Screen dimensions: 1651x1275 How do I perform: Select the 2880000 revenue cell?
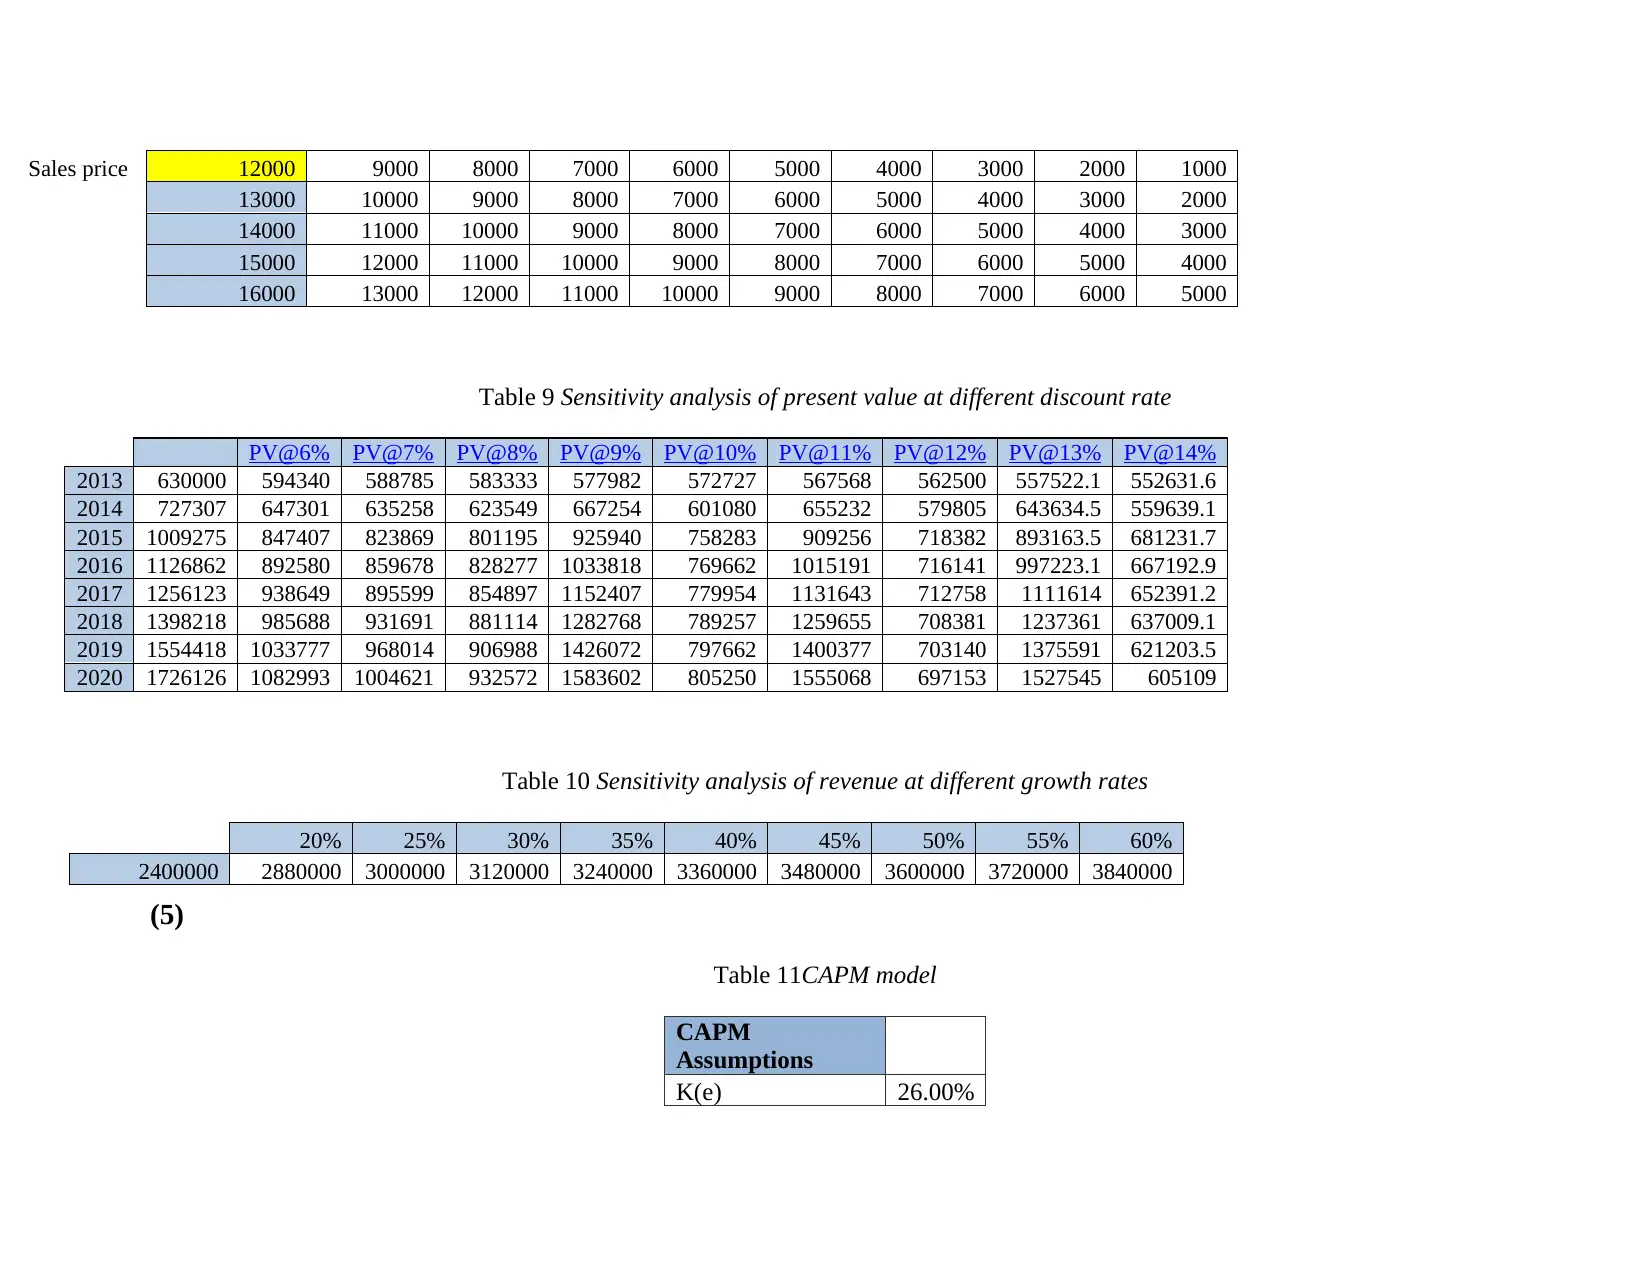coord(291,871)
